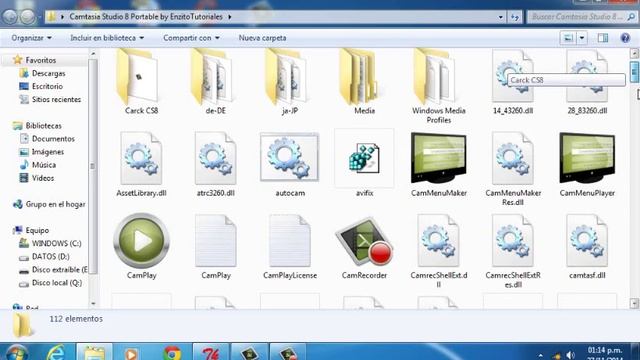Click the Nueva carpeta button
Screen dimensions: 640x360
(x=262, y=38)
